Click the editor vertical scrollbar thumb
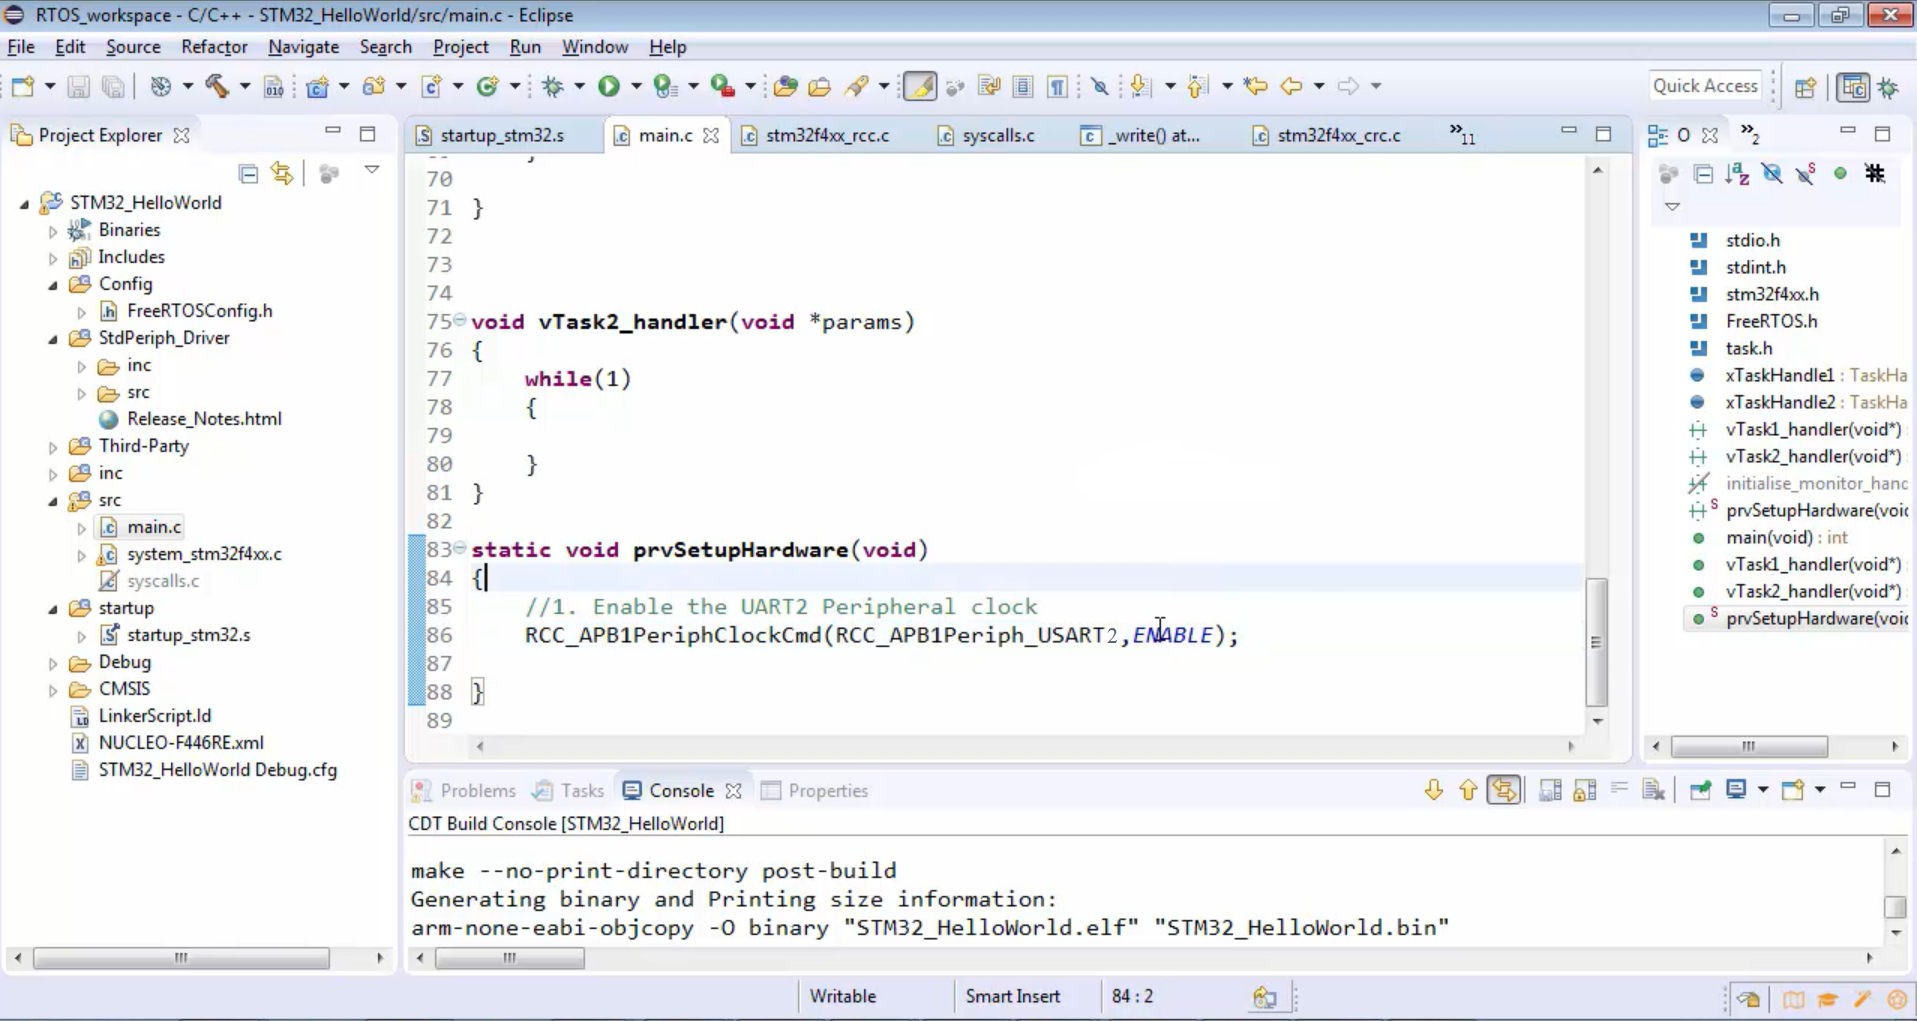The height and width of the screenshot is (1021, 1917). [x=1597, y=642]
